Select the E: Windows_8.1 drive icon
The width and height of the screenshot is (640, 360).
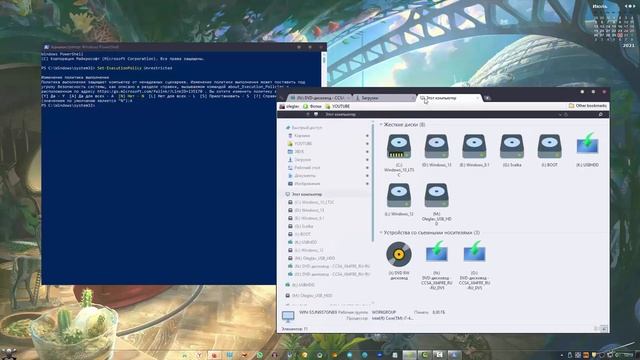[x=474, y=147]
